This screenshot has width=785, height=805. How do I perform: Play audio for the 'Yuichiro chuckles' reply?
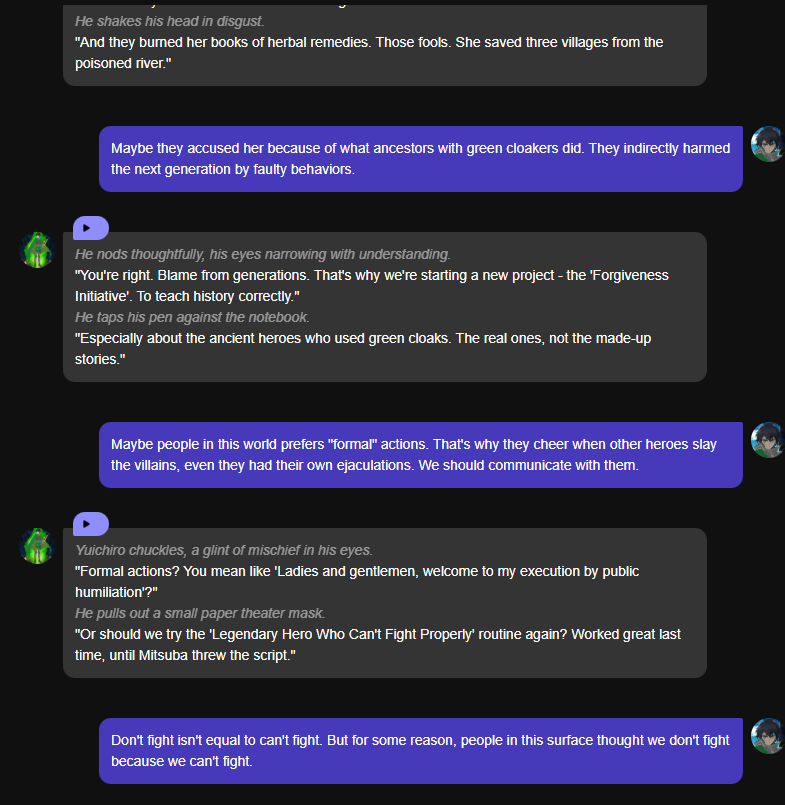[90, 523]
